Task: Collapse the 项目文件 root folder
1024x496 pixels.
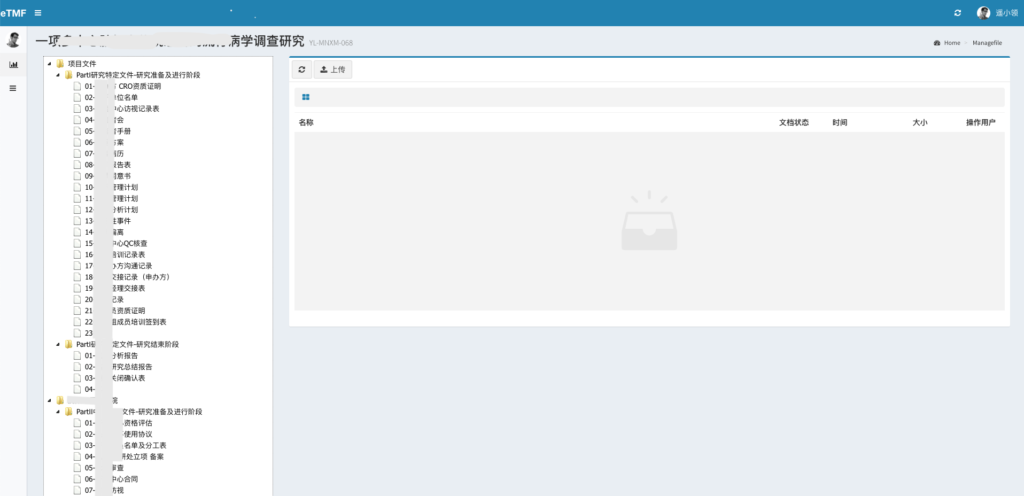Action: [x=49, y=64]
